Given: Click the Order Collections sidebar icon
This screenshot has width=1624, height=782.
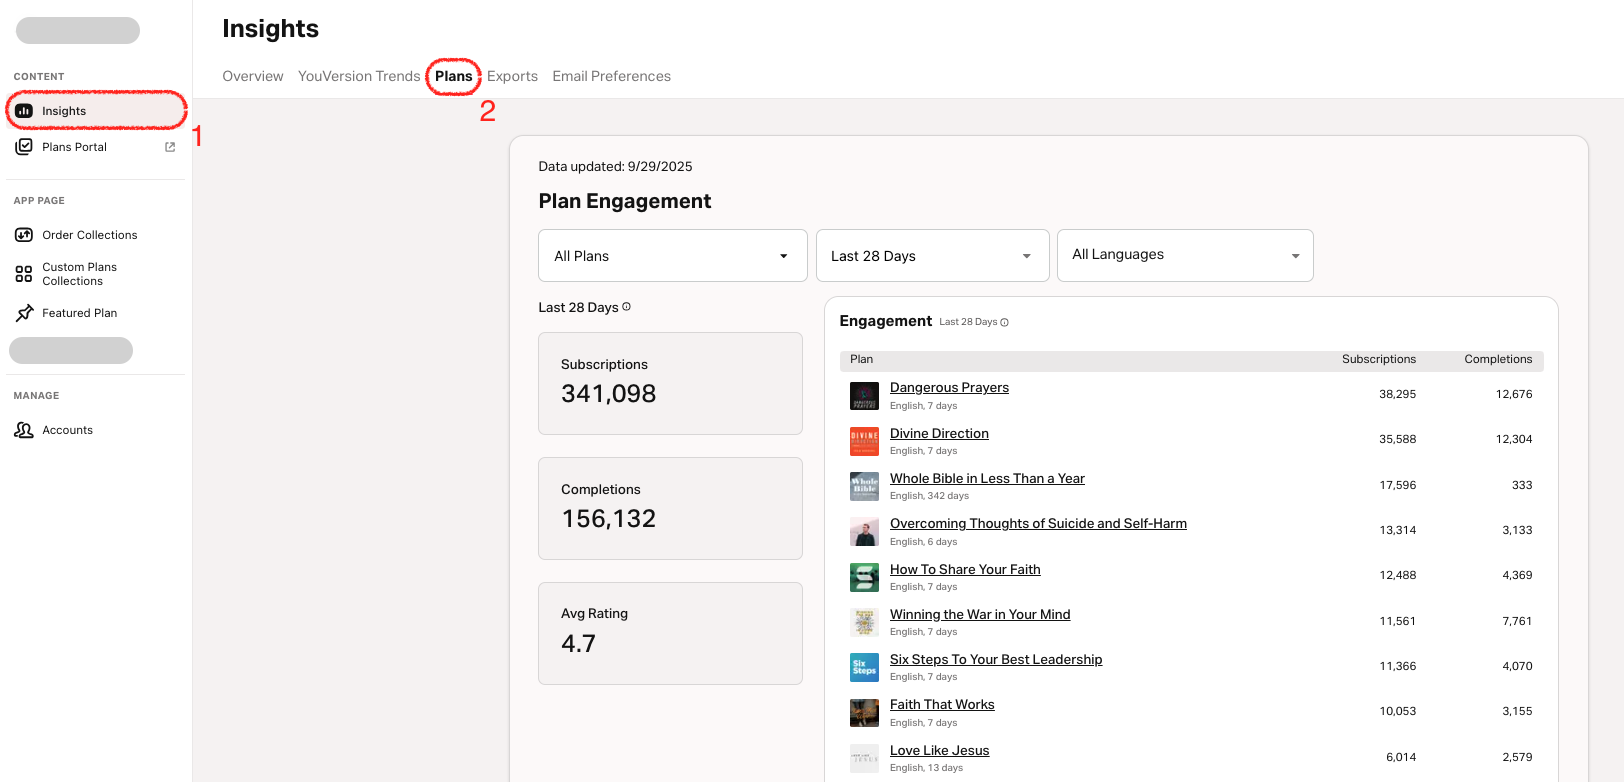Looking at the screenshot, I should tap(24, 235).
